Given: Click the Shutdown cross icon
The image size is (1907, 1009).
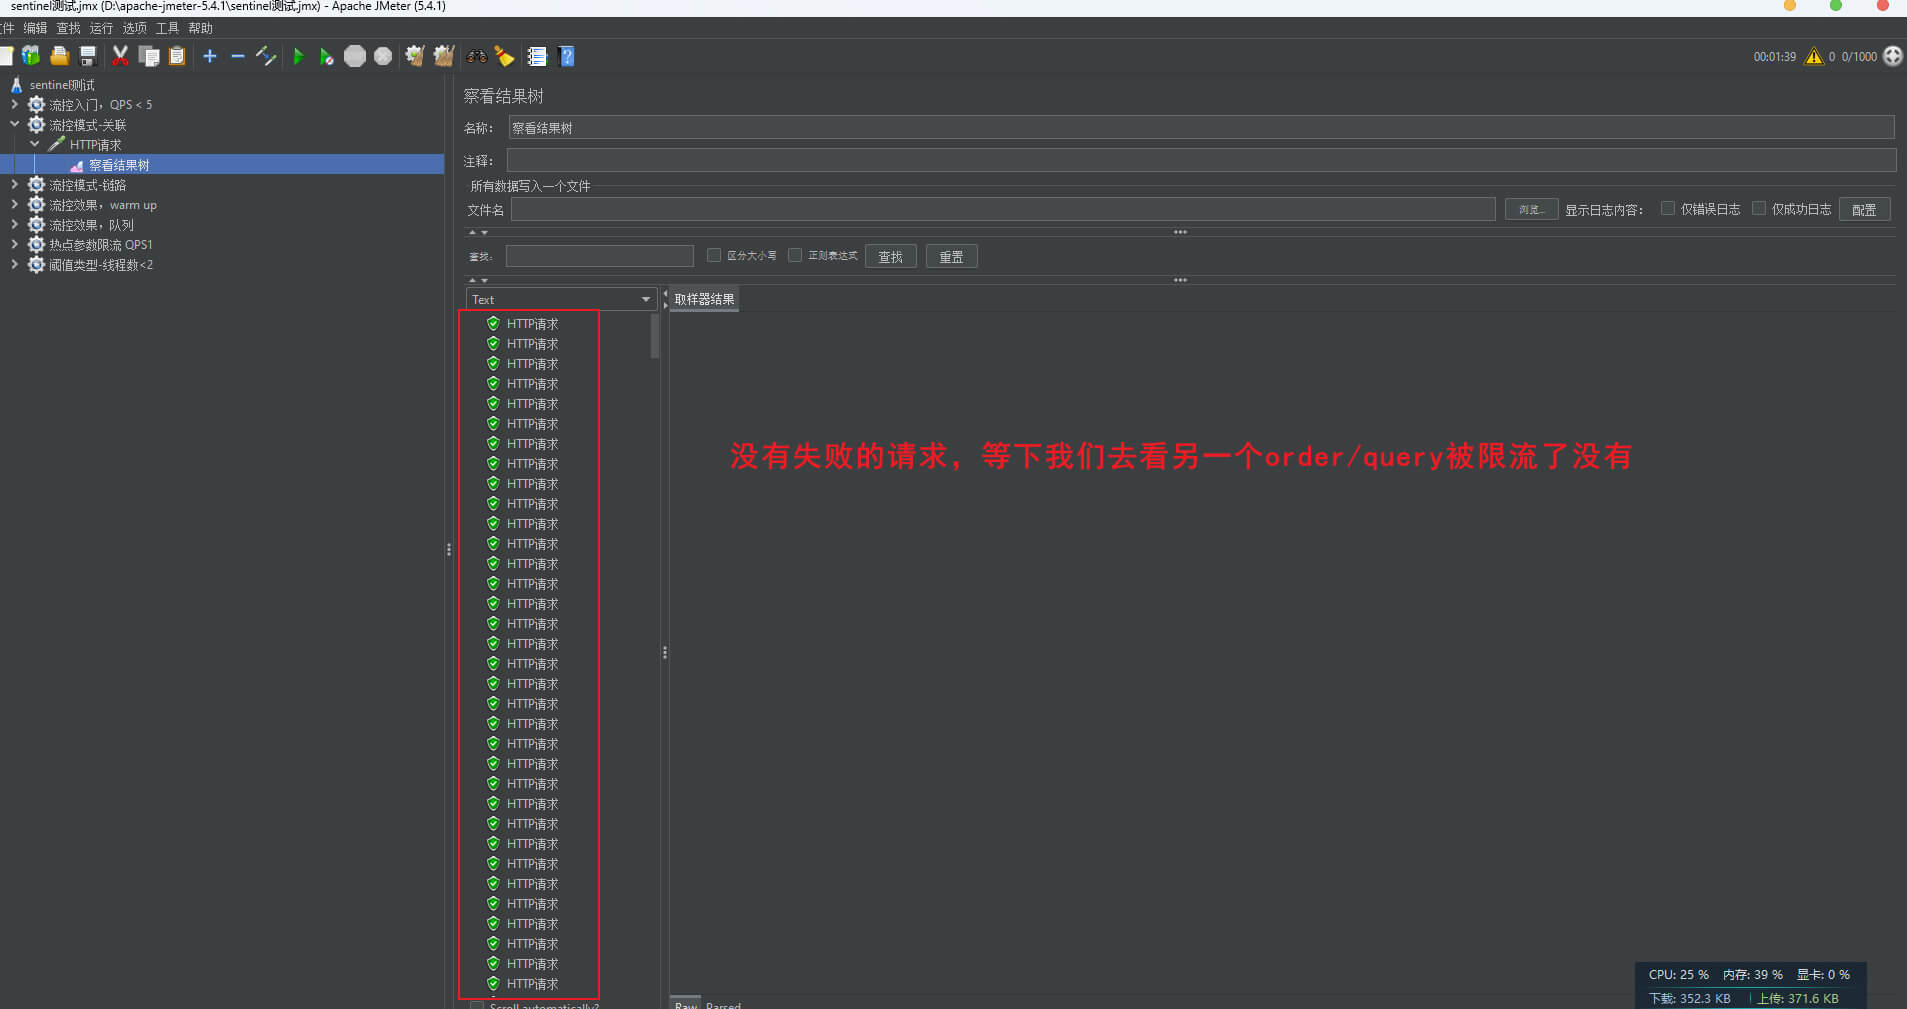Looking at the screenshot, I should click(x=383, y=56).
